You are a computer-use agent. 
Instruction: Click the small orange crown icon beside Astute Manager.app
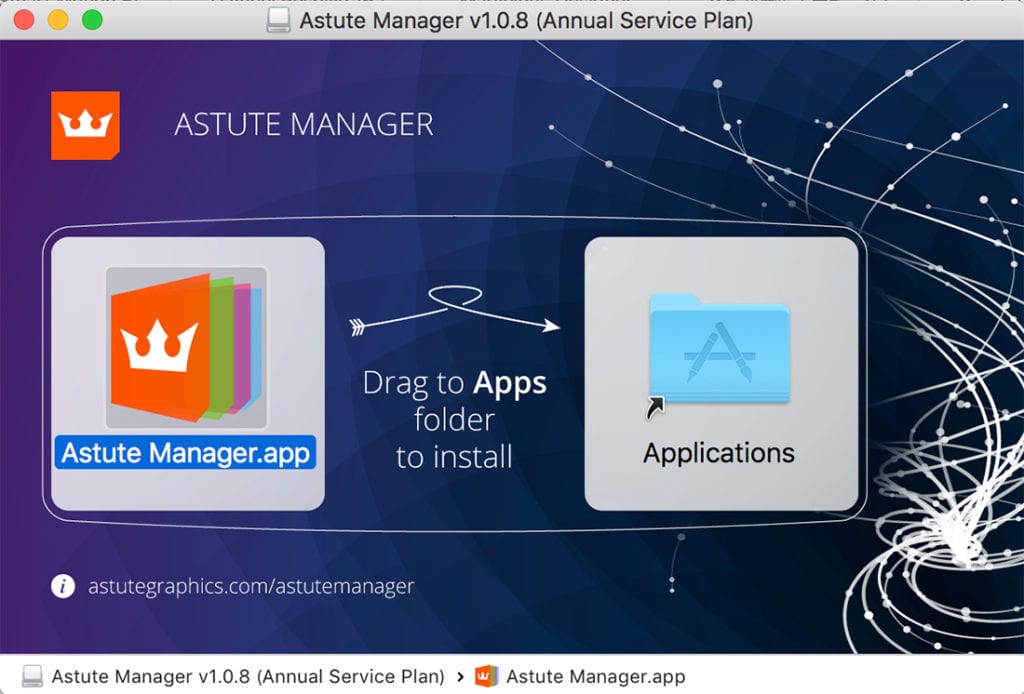click(x=486, y=675)
